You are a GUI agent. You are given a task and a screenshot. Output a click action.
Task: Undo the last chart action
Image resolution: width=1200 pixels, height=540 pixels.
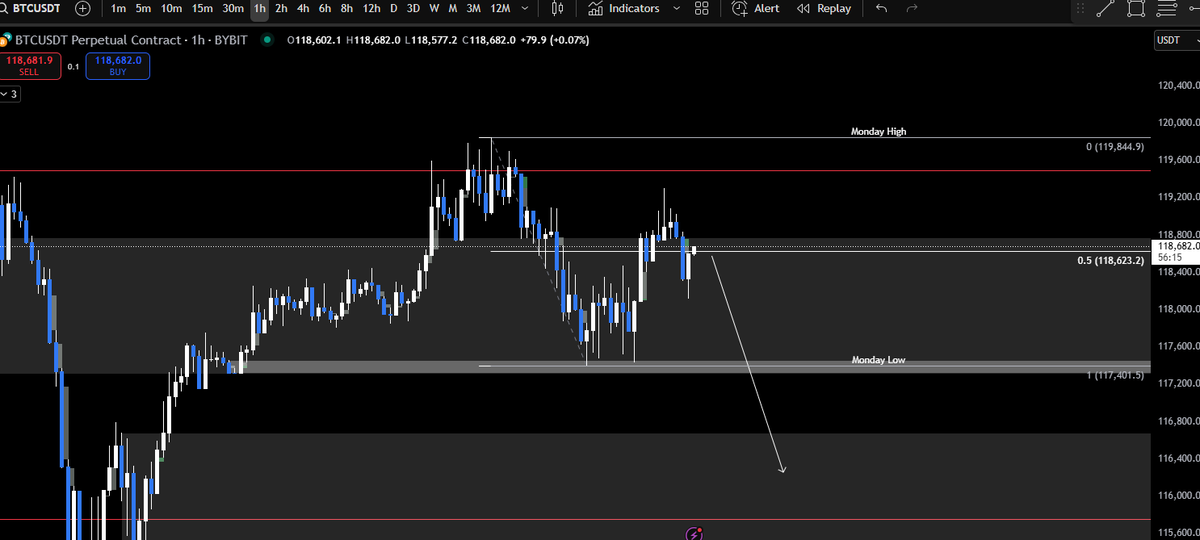[x=881, y=8]
